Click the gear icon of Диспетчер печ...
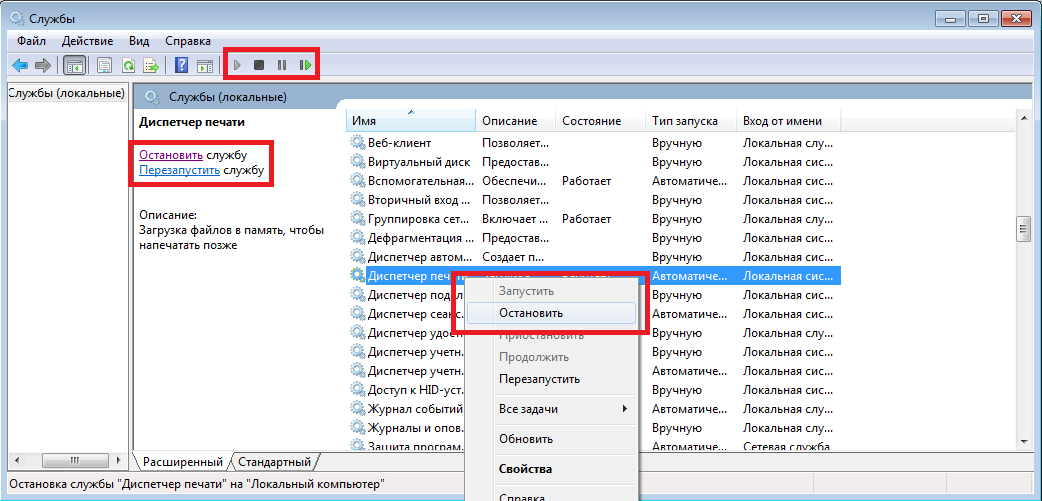1042x501 pixels. click(358, 275)
